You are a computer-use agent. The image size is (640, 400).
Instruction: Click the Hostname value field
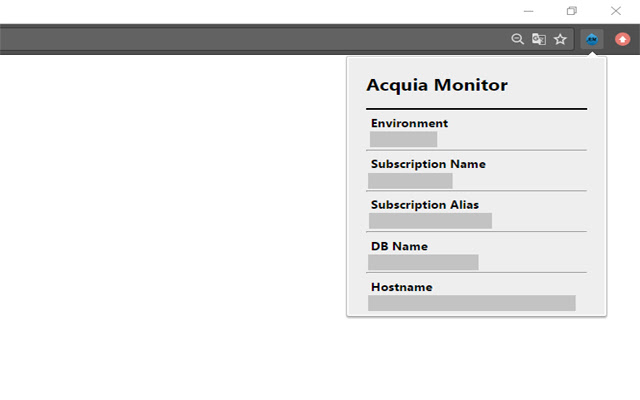(472, 303)
